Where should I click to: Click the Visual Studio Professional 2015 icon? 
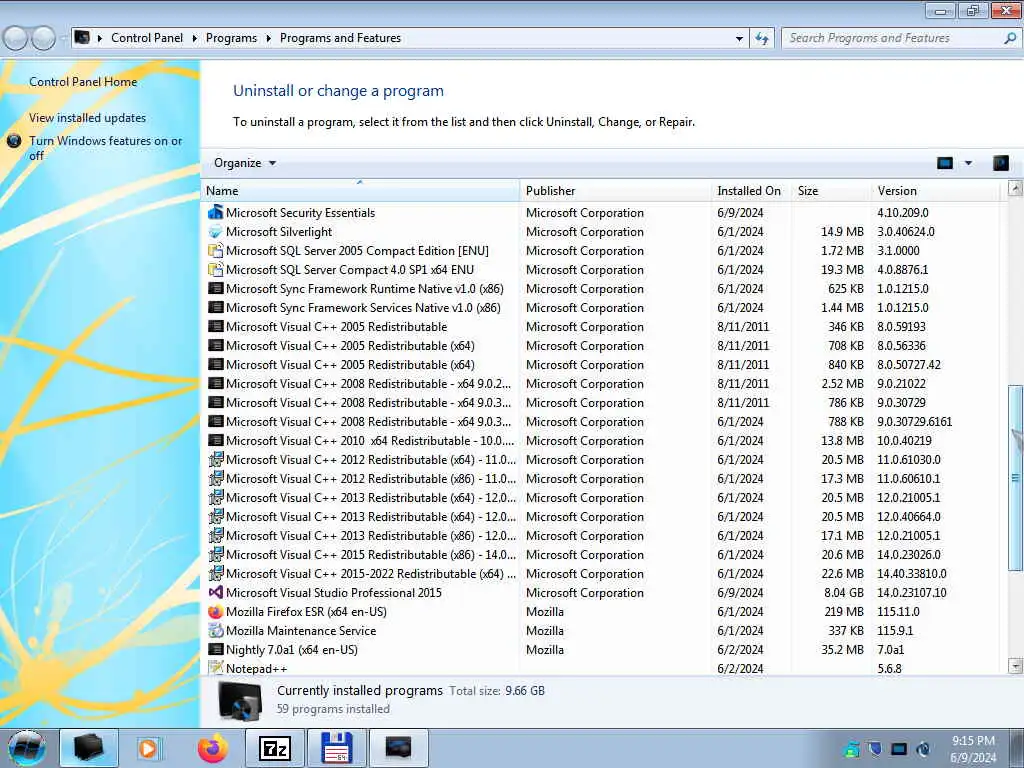[216, 592]
